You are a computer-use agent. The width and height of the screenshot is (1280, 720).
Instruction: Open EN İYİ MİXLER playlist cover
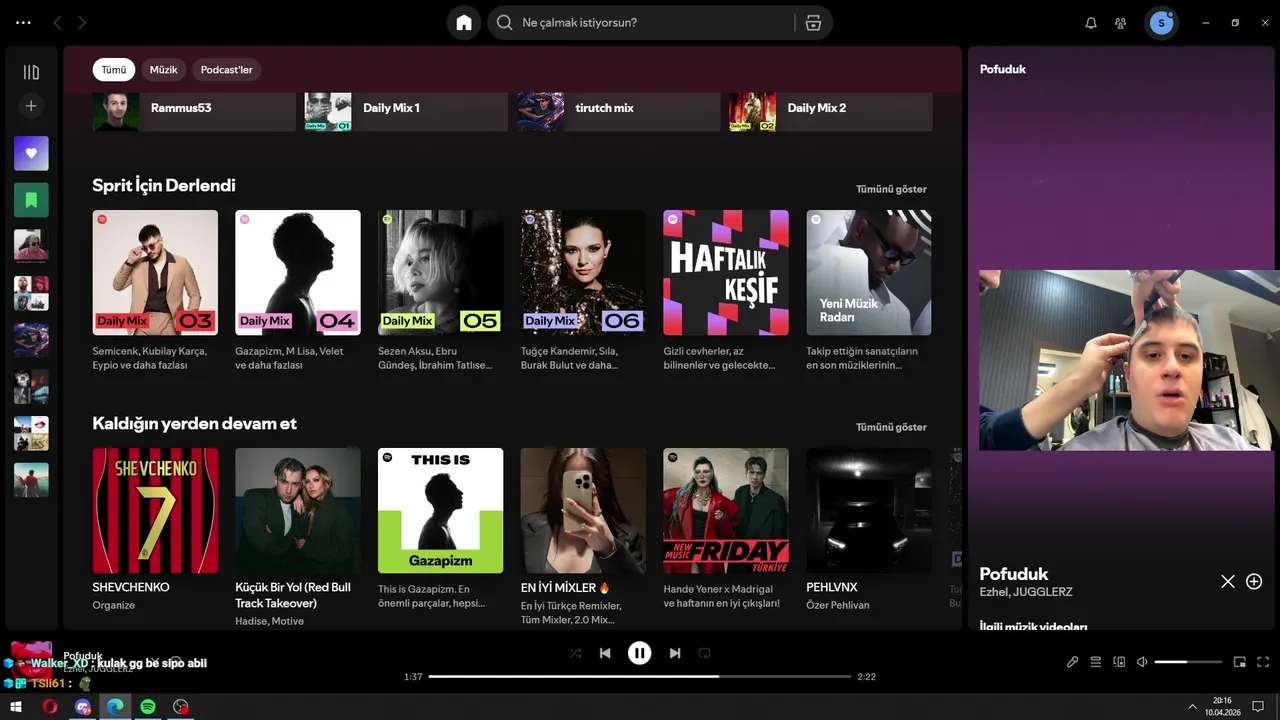point(583,510)
